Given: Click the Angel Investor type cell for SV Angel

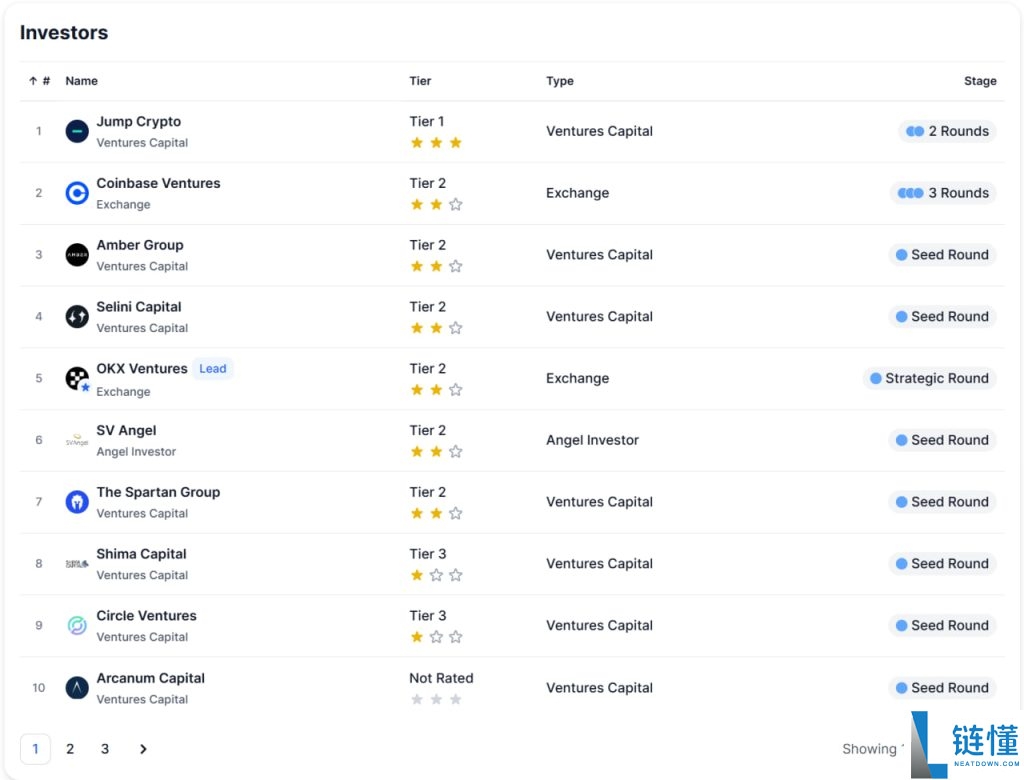Looking at the screenshot, I should coord(592,440).
